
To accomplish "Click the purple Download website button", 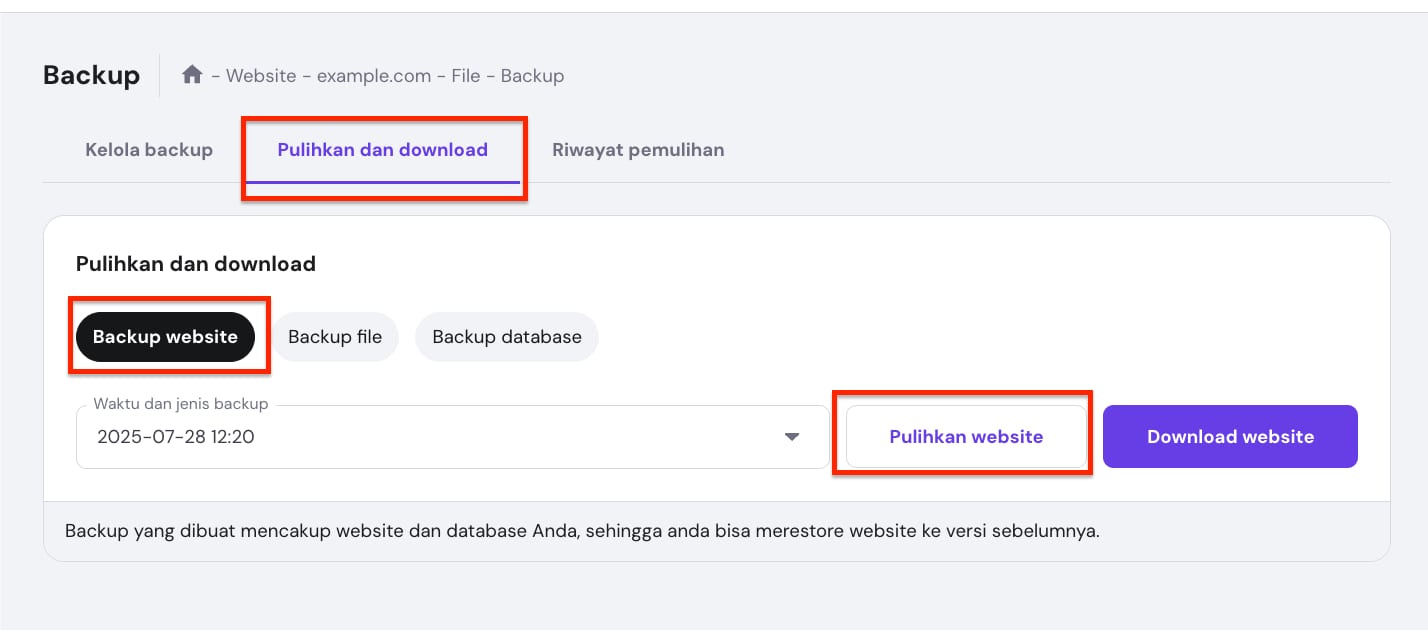I will (1230, 437).
